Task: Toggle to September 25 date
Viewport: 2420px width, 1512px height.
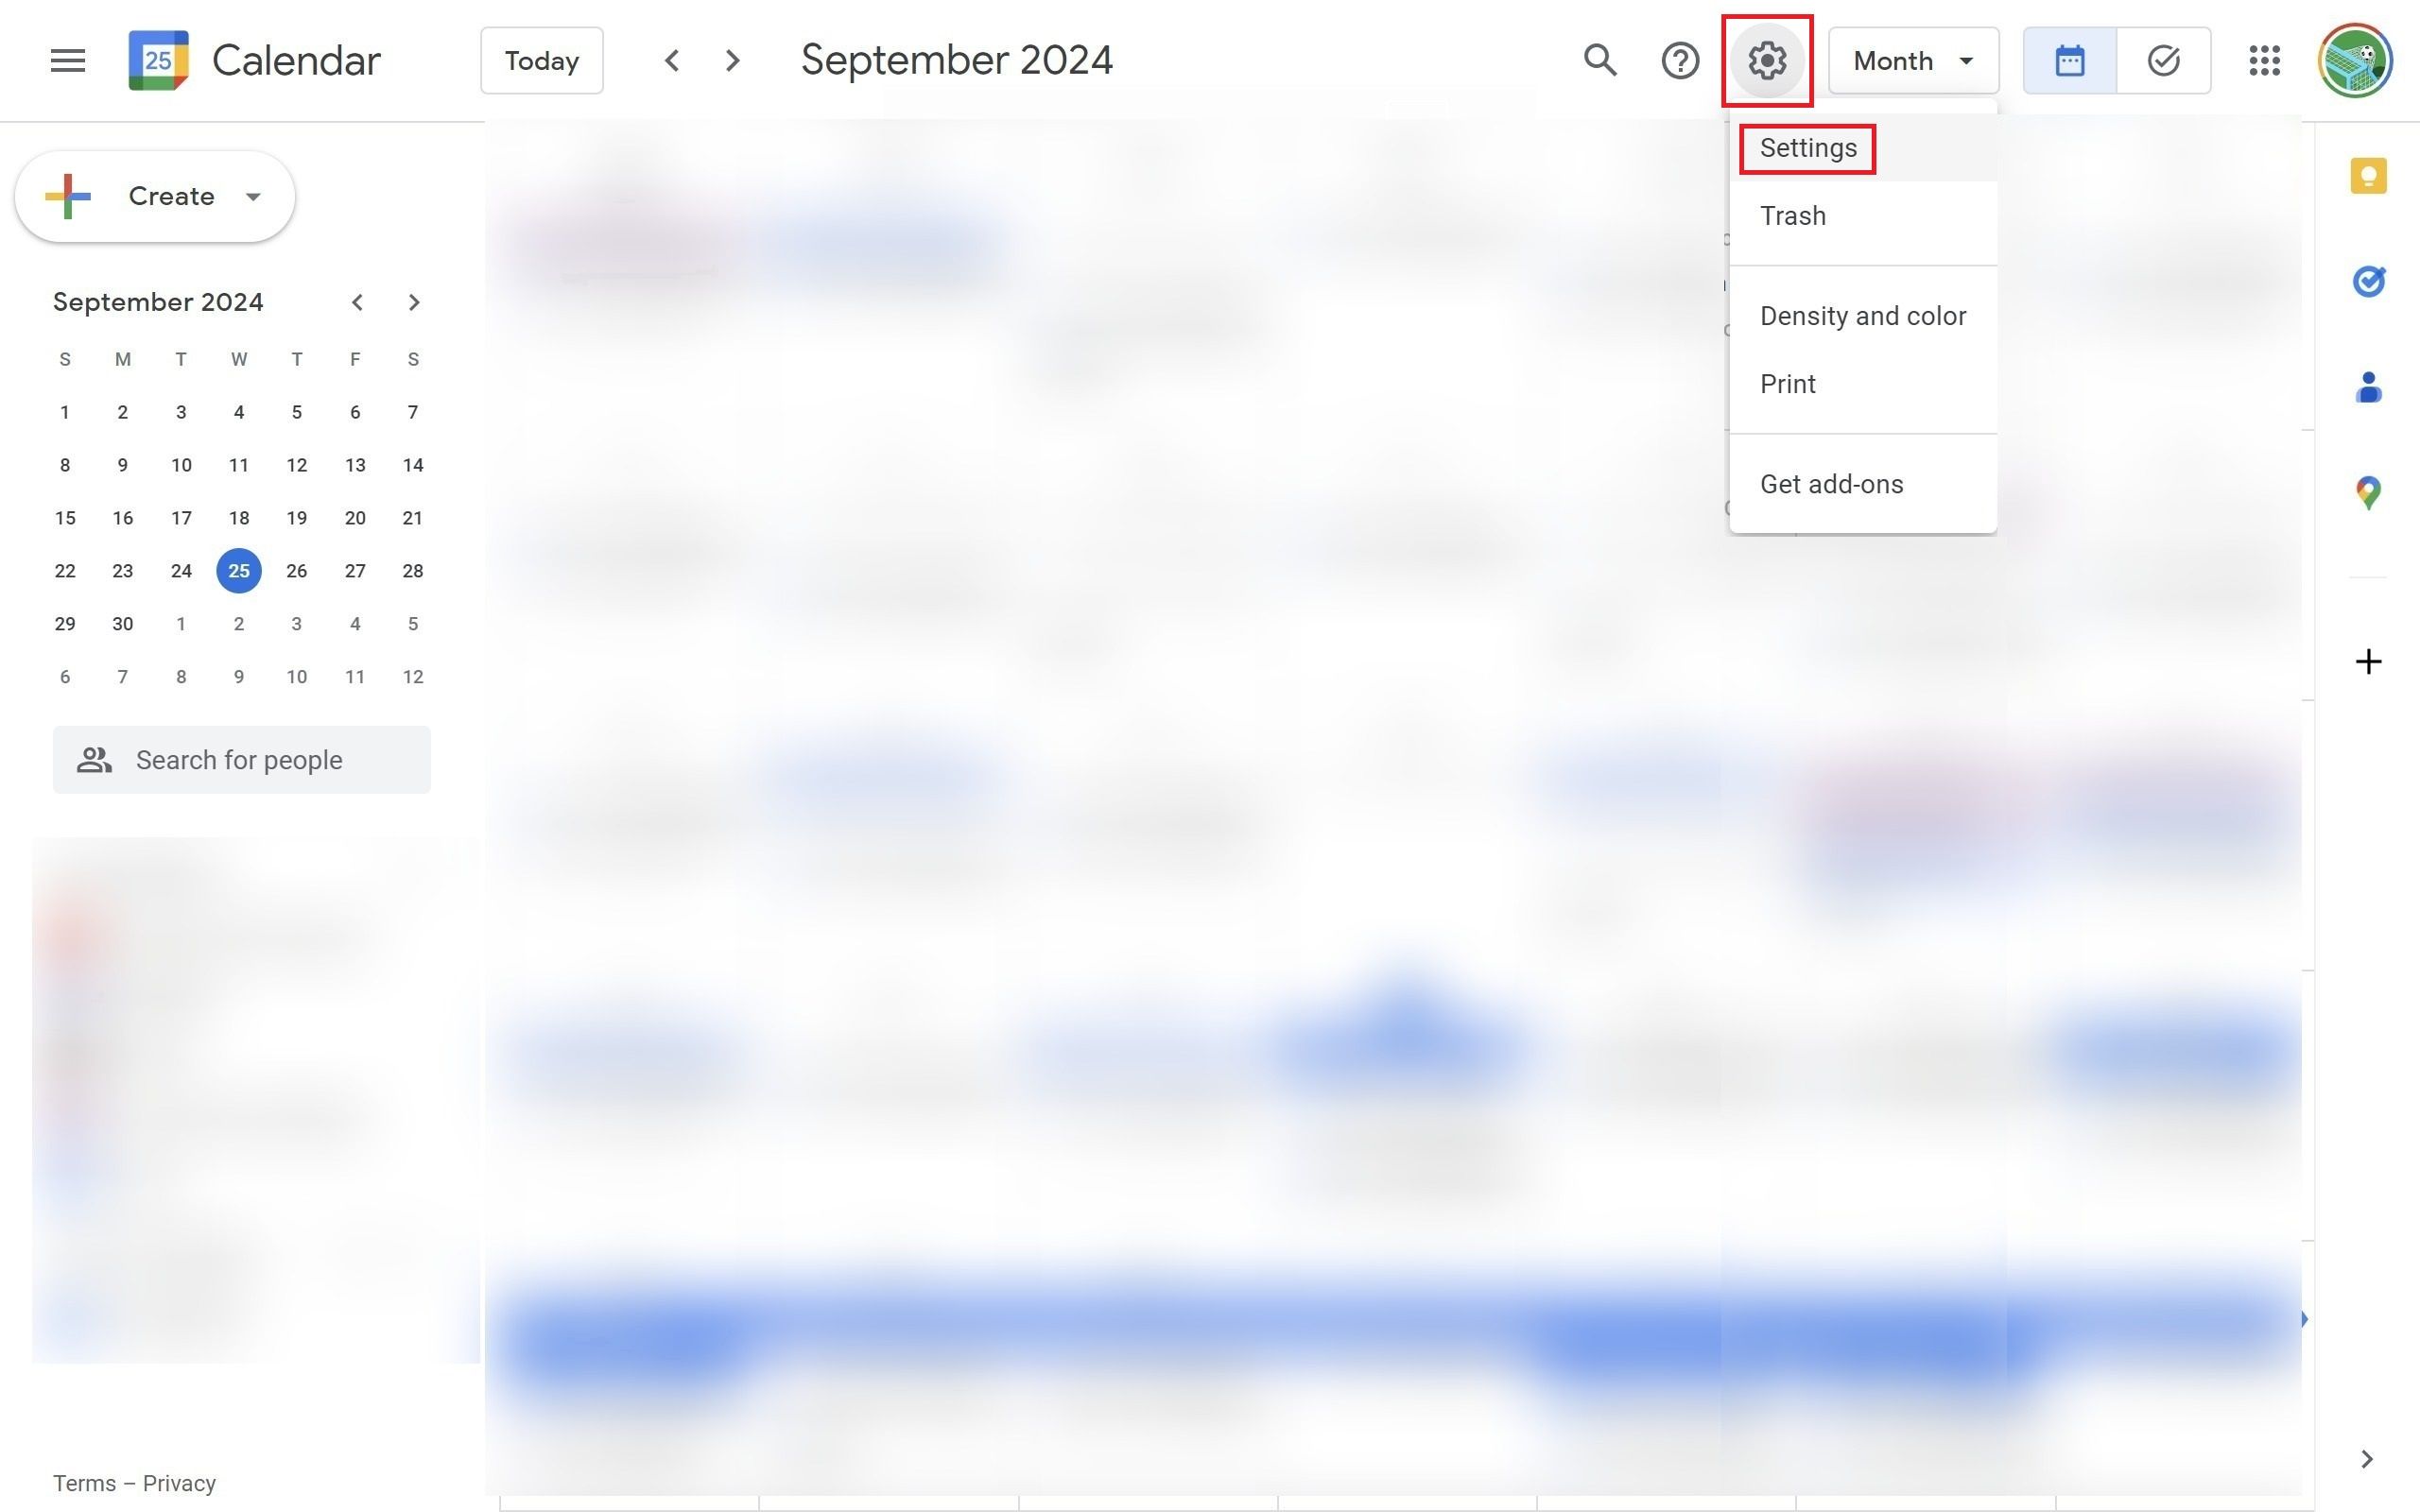Action: click(238, 570)
